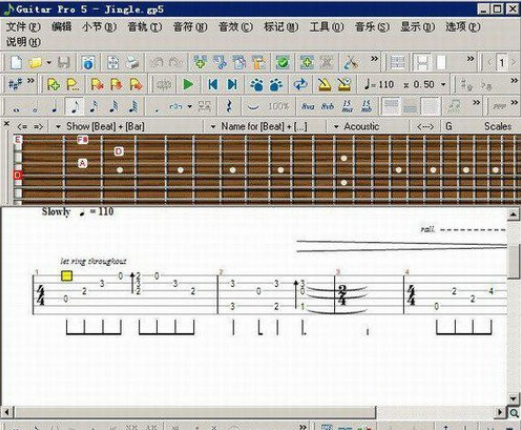521x430 pixels.
Task: Insert a rest symbol
Action: [229, 107]
